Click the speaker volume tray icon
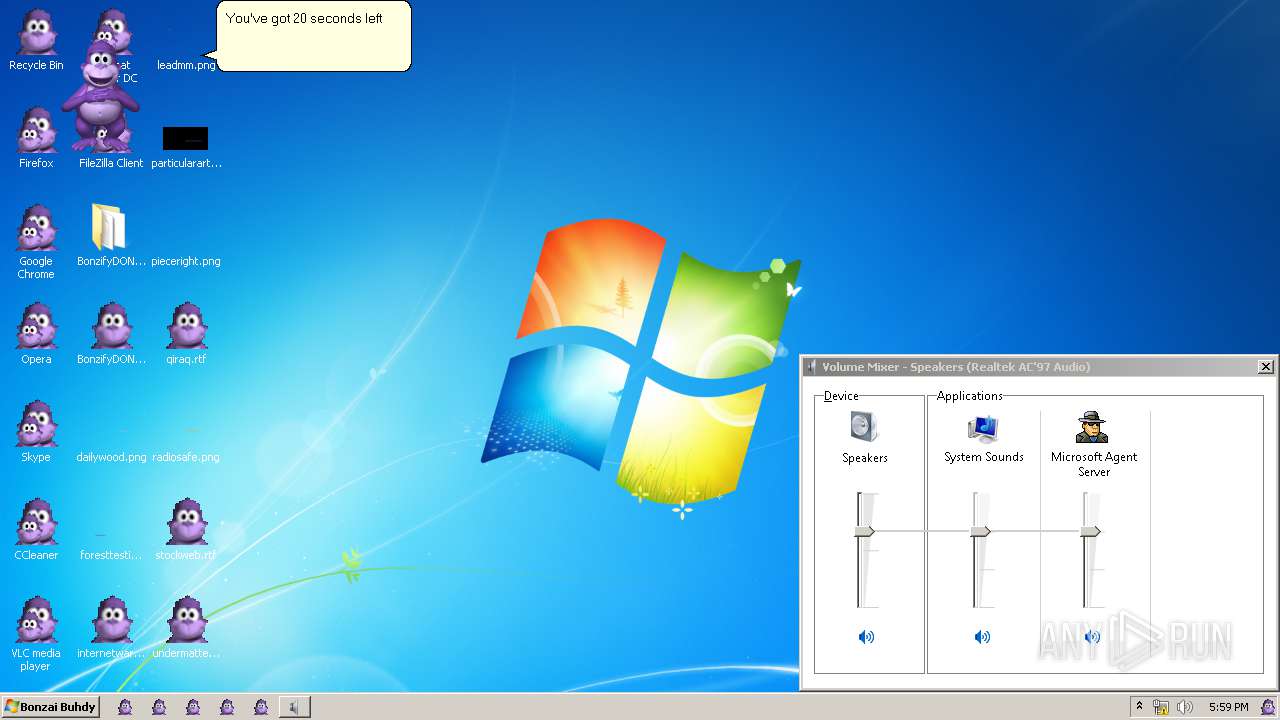 1185,707
